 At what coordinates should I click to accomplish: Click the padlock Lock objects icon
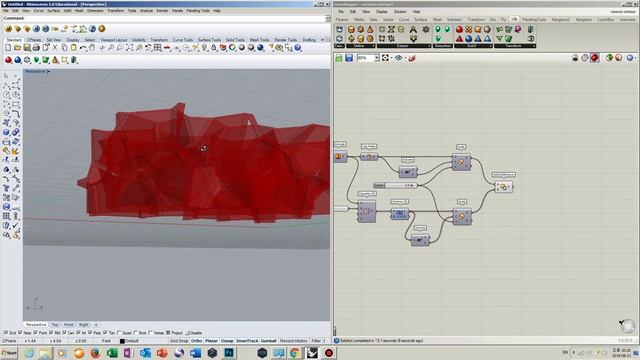point(213,48)
